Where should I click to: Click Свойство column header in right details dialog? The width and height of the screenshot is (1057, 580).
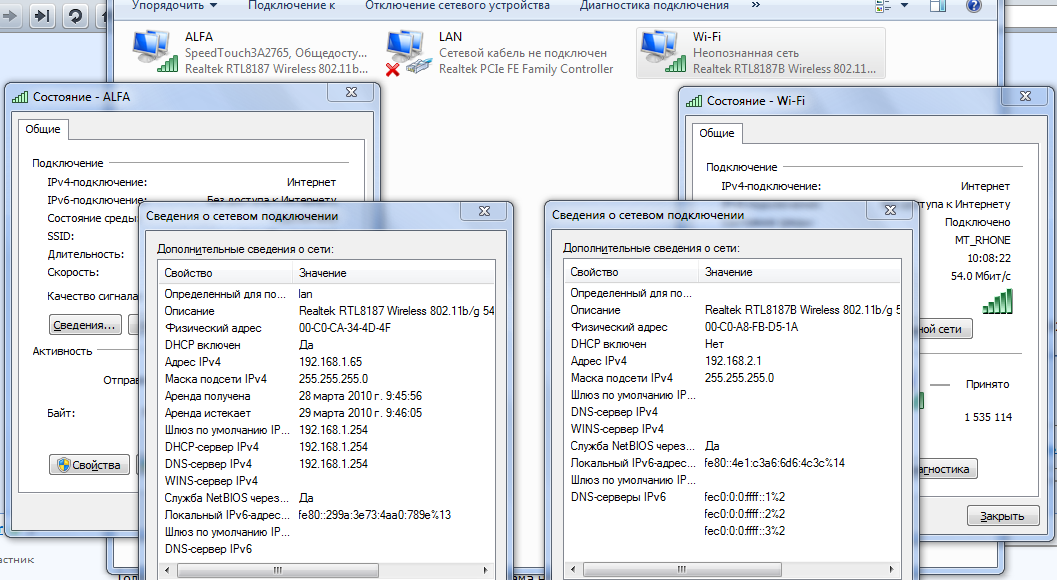click(631, 272)
